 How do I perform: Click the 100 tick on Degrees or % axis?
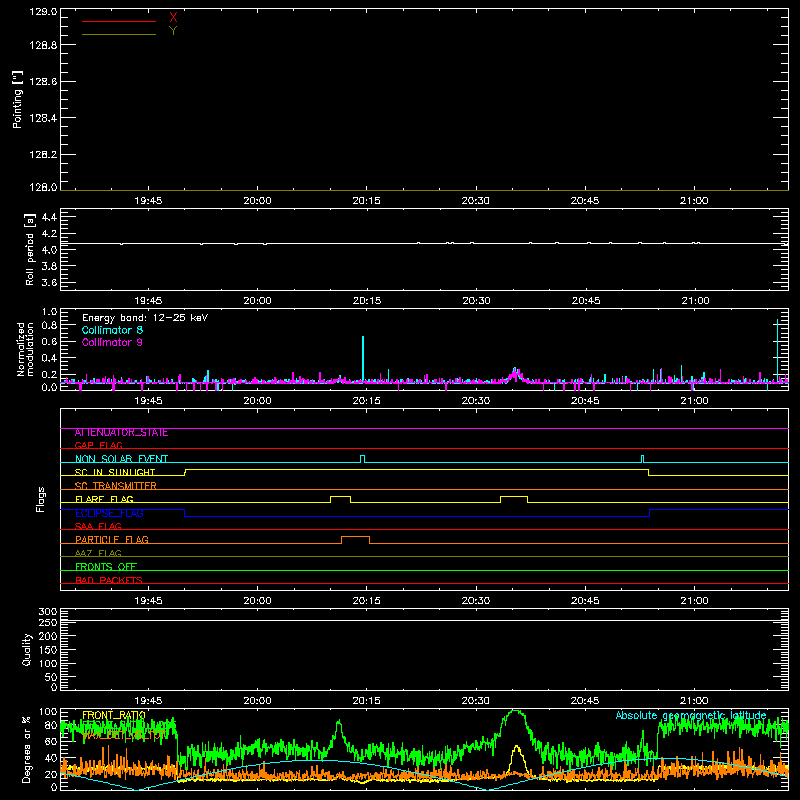coord(47,712)
